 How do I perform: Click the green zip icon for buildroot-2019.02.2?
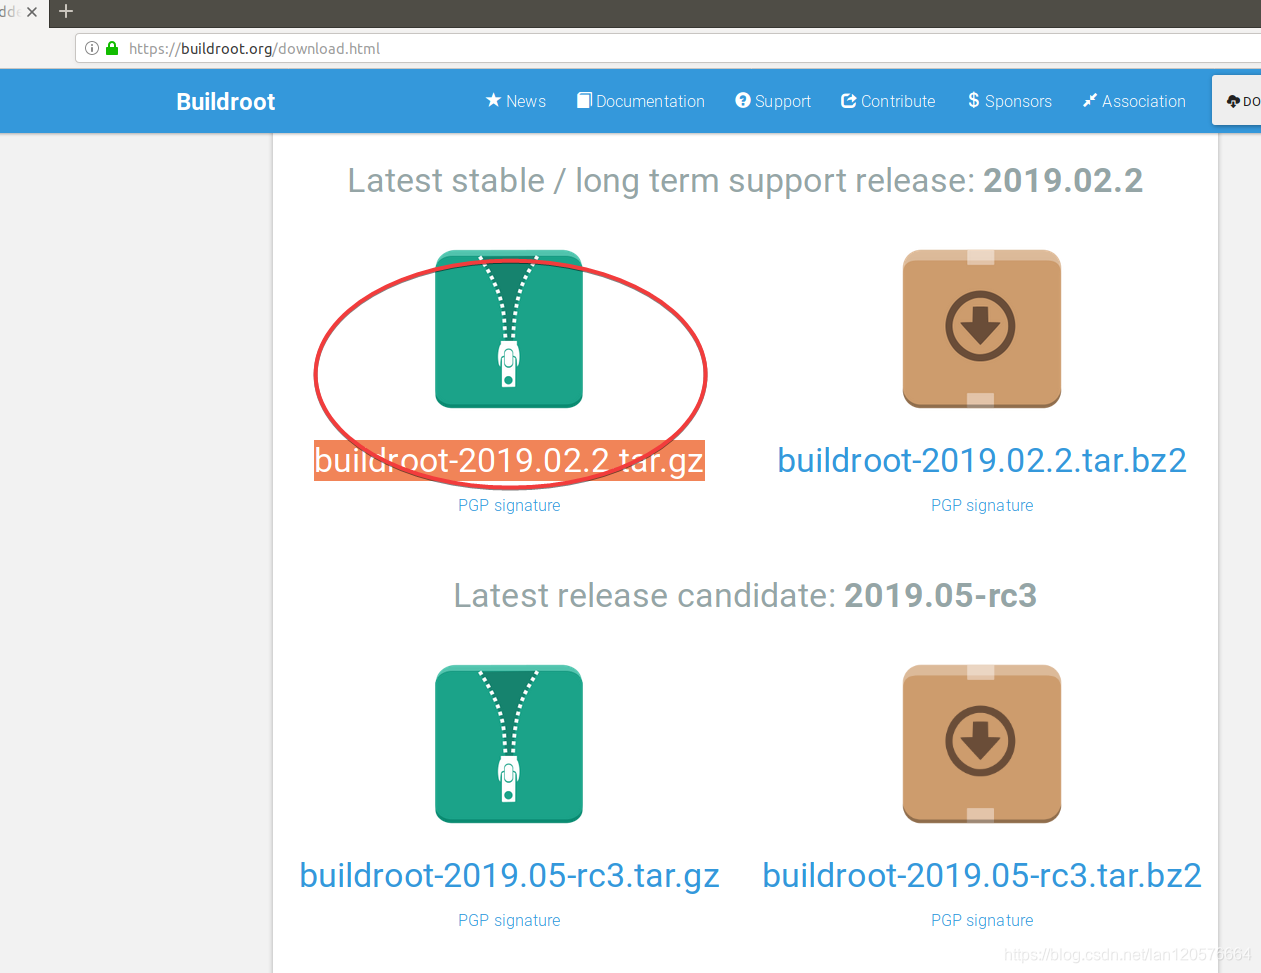coord(508,329)
